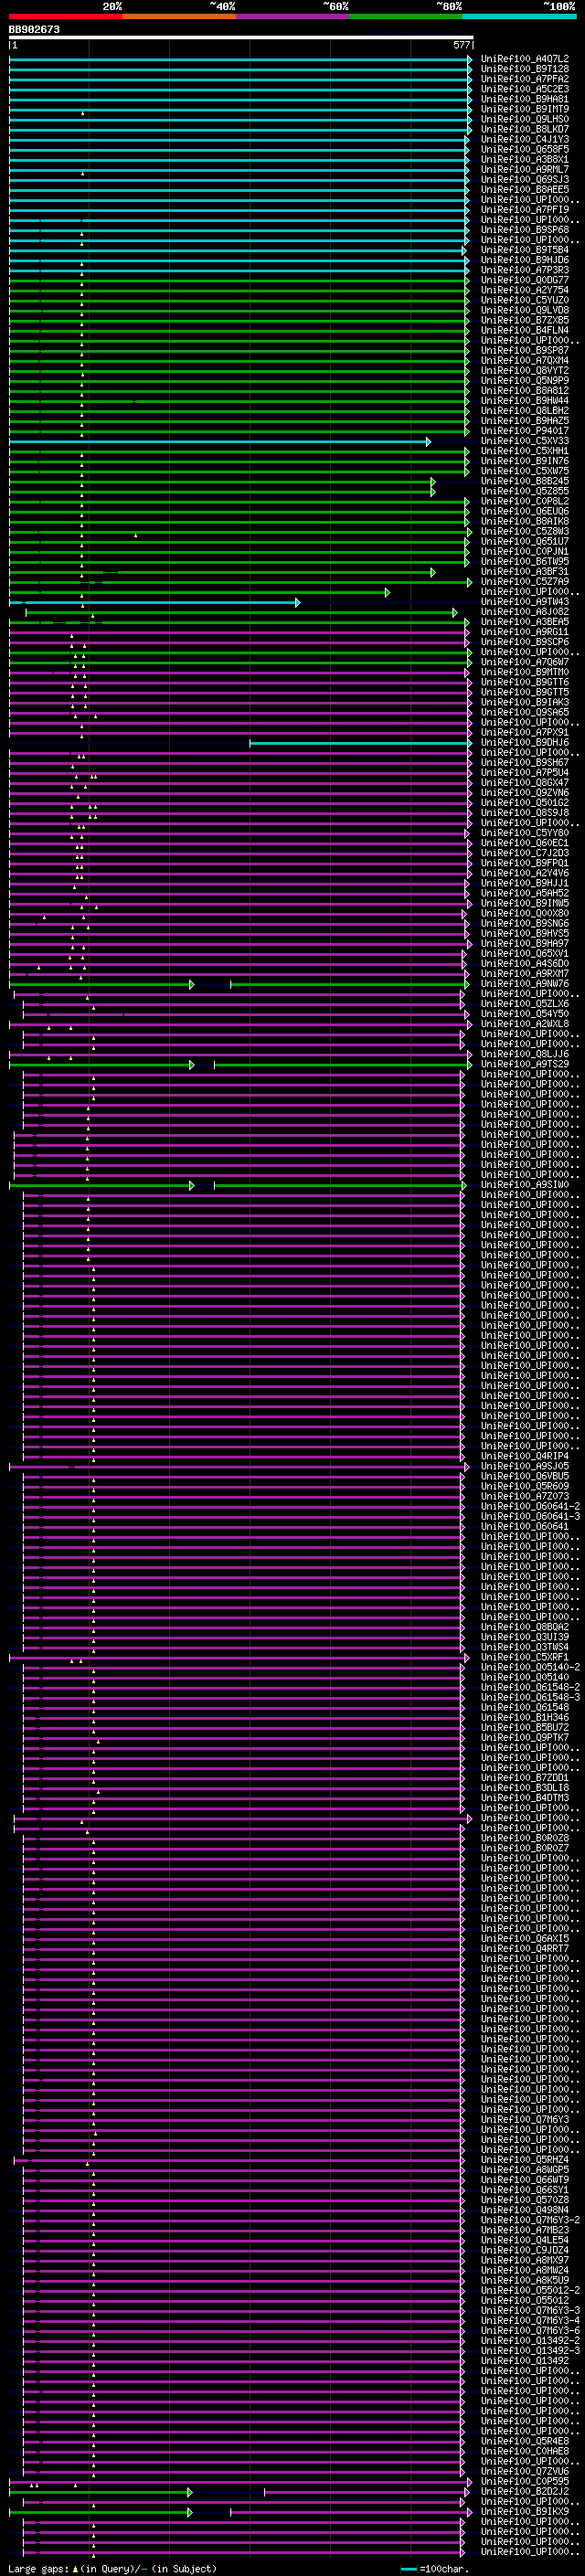Screen dimensions: 585x2576
Task: Select hit label UniRef100_B9FPQ1
Action: click(x=525, y=863)
